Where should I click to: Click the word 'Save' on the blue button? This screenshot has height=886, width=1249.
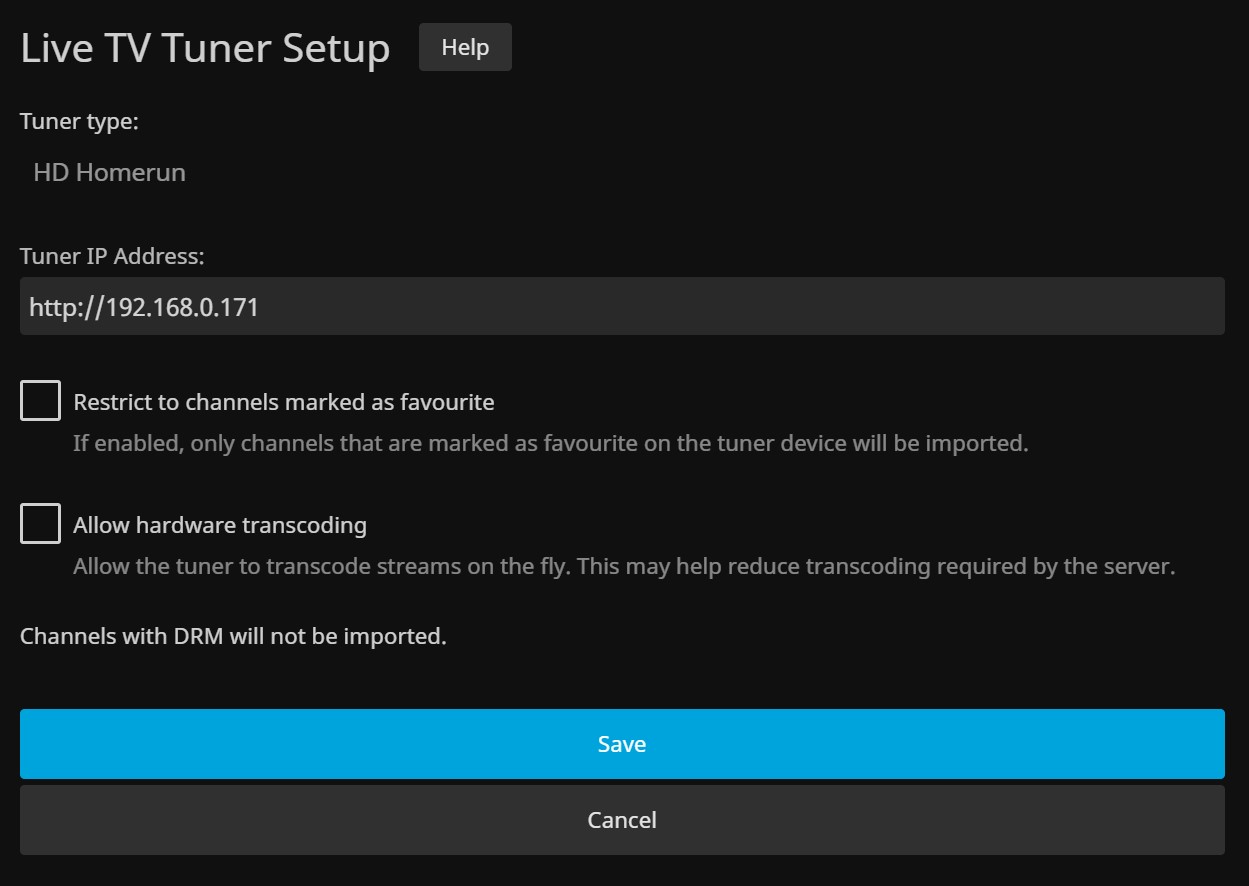click(x=622, y=744)
